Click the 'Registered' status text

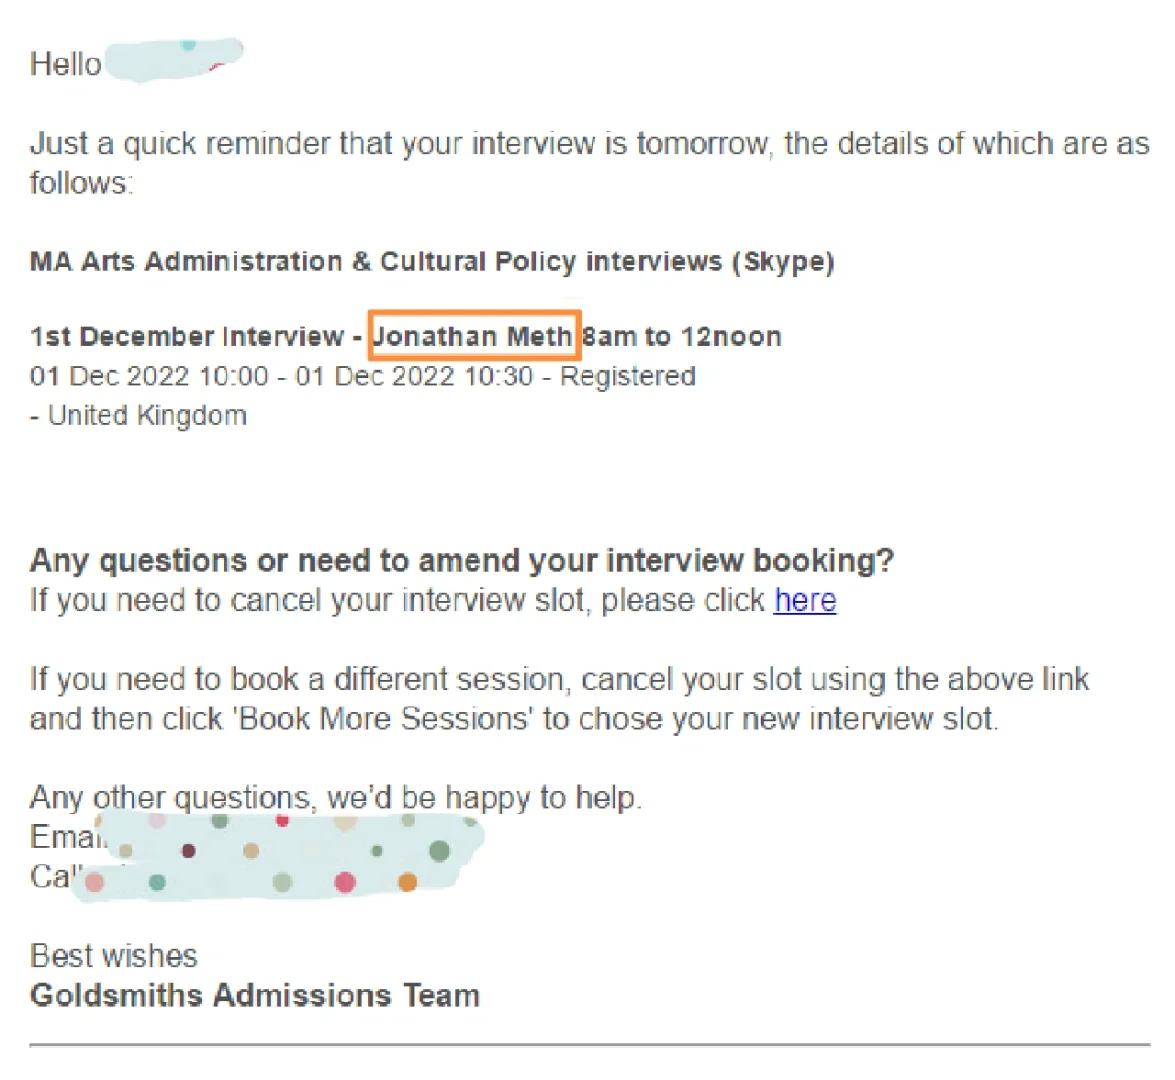pos(628,376)
